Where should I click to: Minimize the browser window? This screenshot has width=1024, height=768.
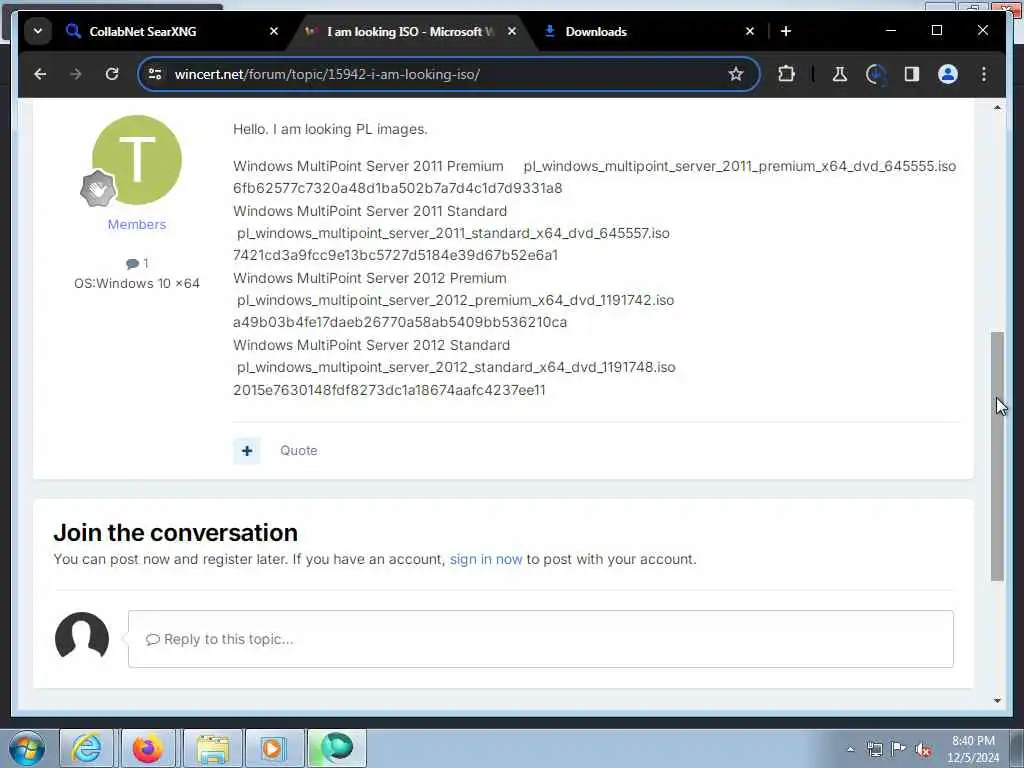point(891,31)
